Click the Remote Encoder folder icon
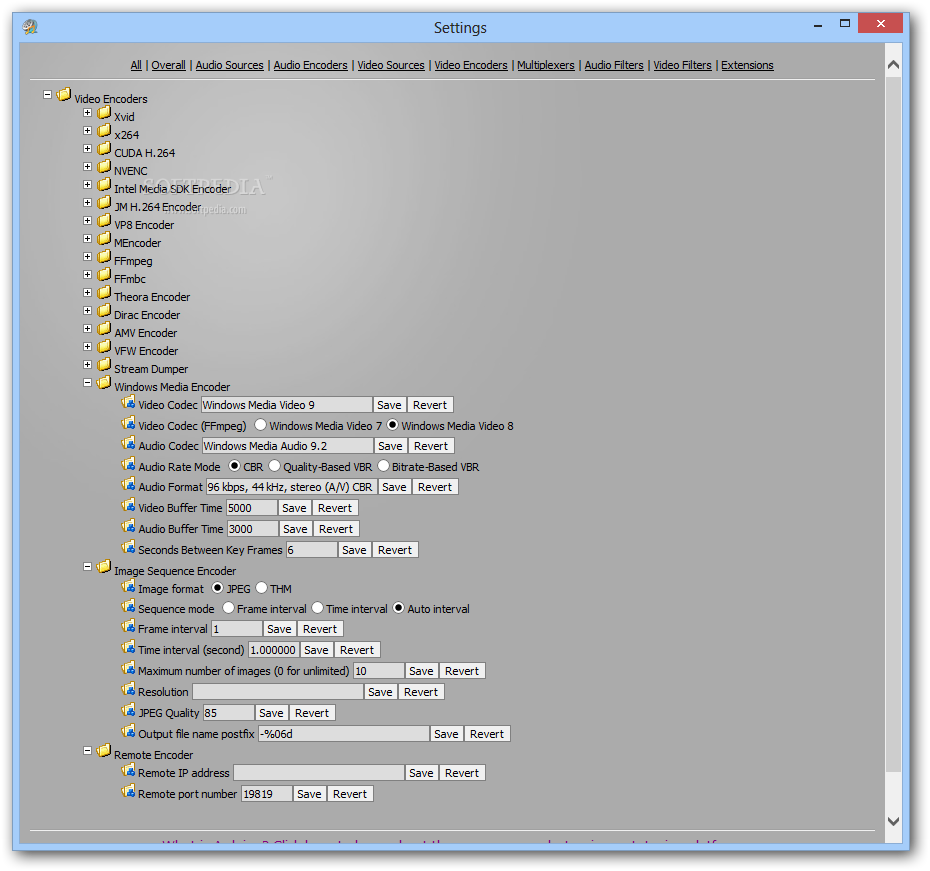 coord(104,751)
